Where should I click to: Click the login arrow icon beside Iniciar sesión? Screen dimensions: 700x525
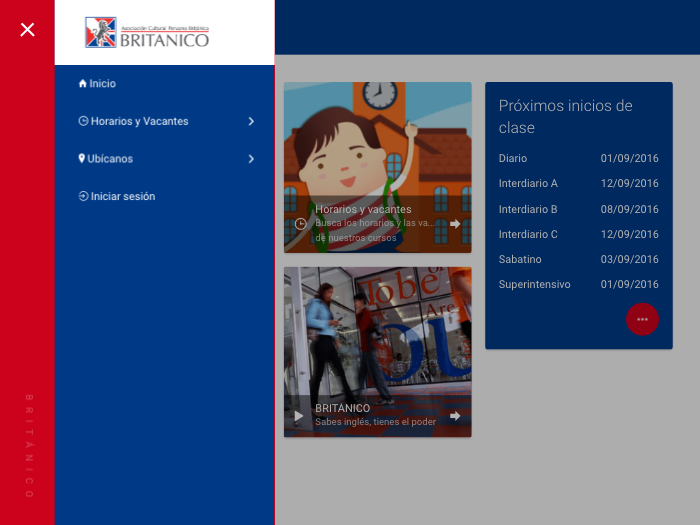[x=83, y=196]
